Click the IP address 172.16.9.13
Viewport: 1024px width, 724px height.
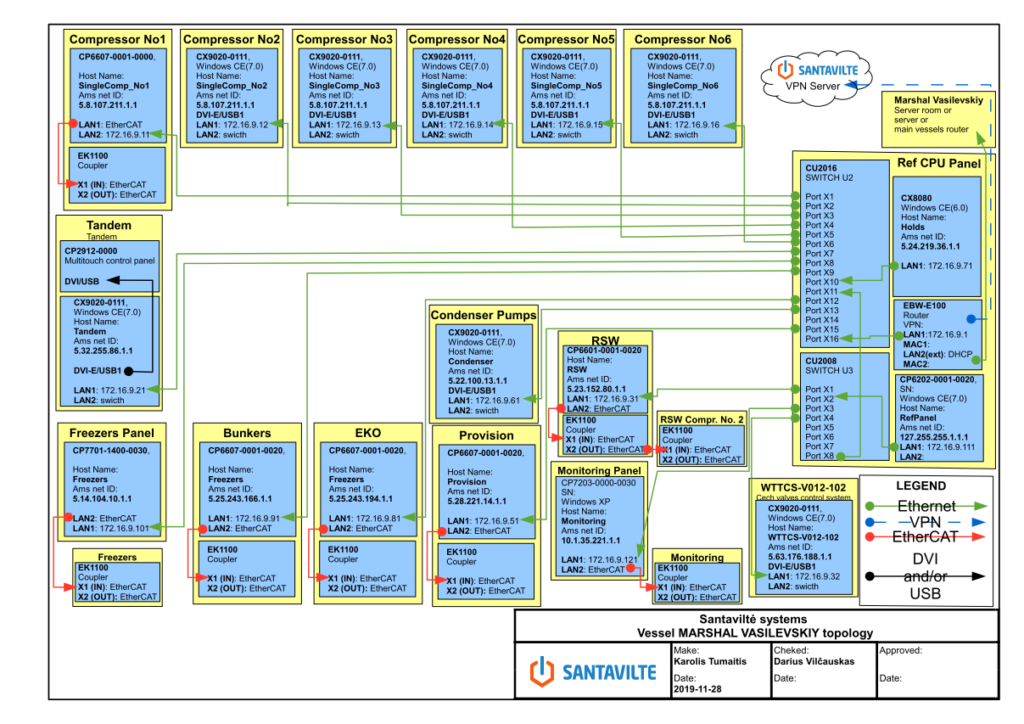point(359,125)
